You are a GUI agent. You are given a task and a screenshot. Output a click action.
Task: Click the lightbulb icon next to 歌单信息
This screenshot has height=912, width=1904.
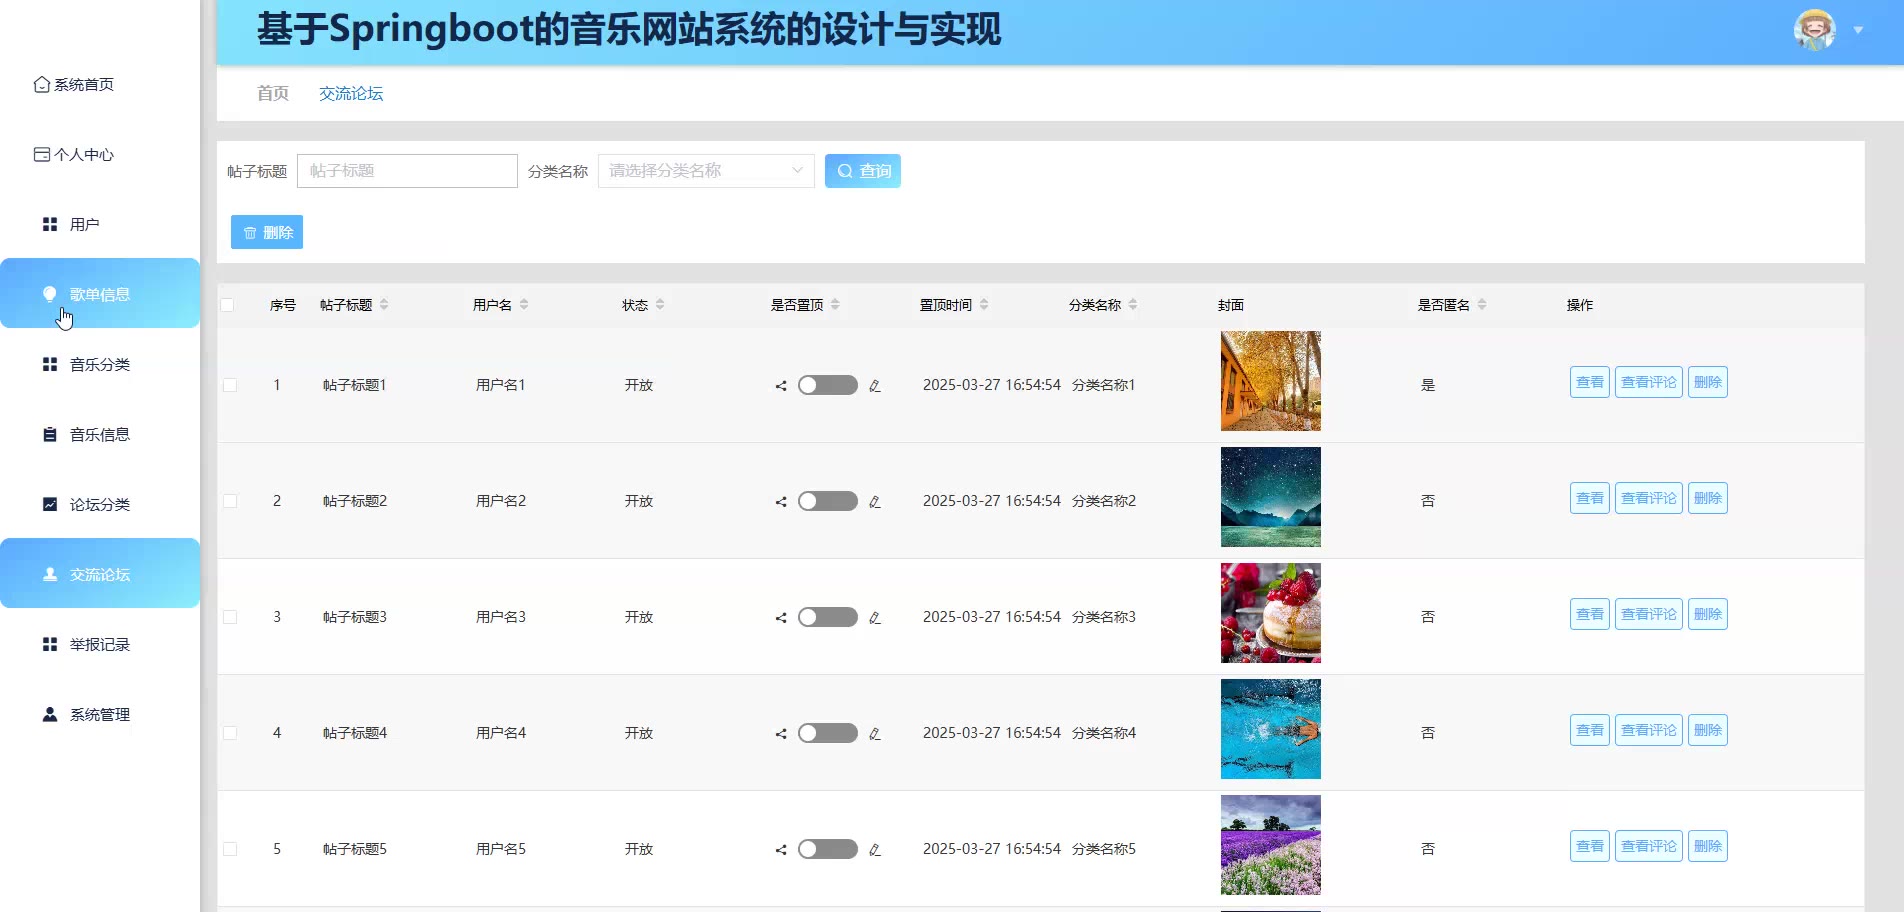point(49,294)
